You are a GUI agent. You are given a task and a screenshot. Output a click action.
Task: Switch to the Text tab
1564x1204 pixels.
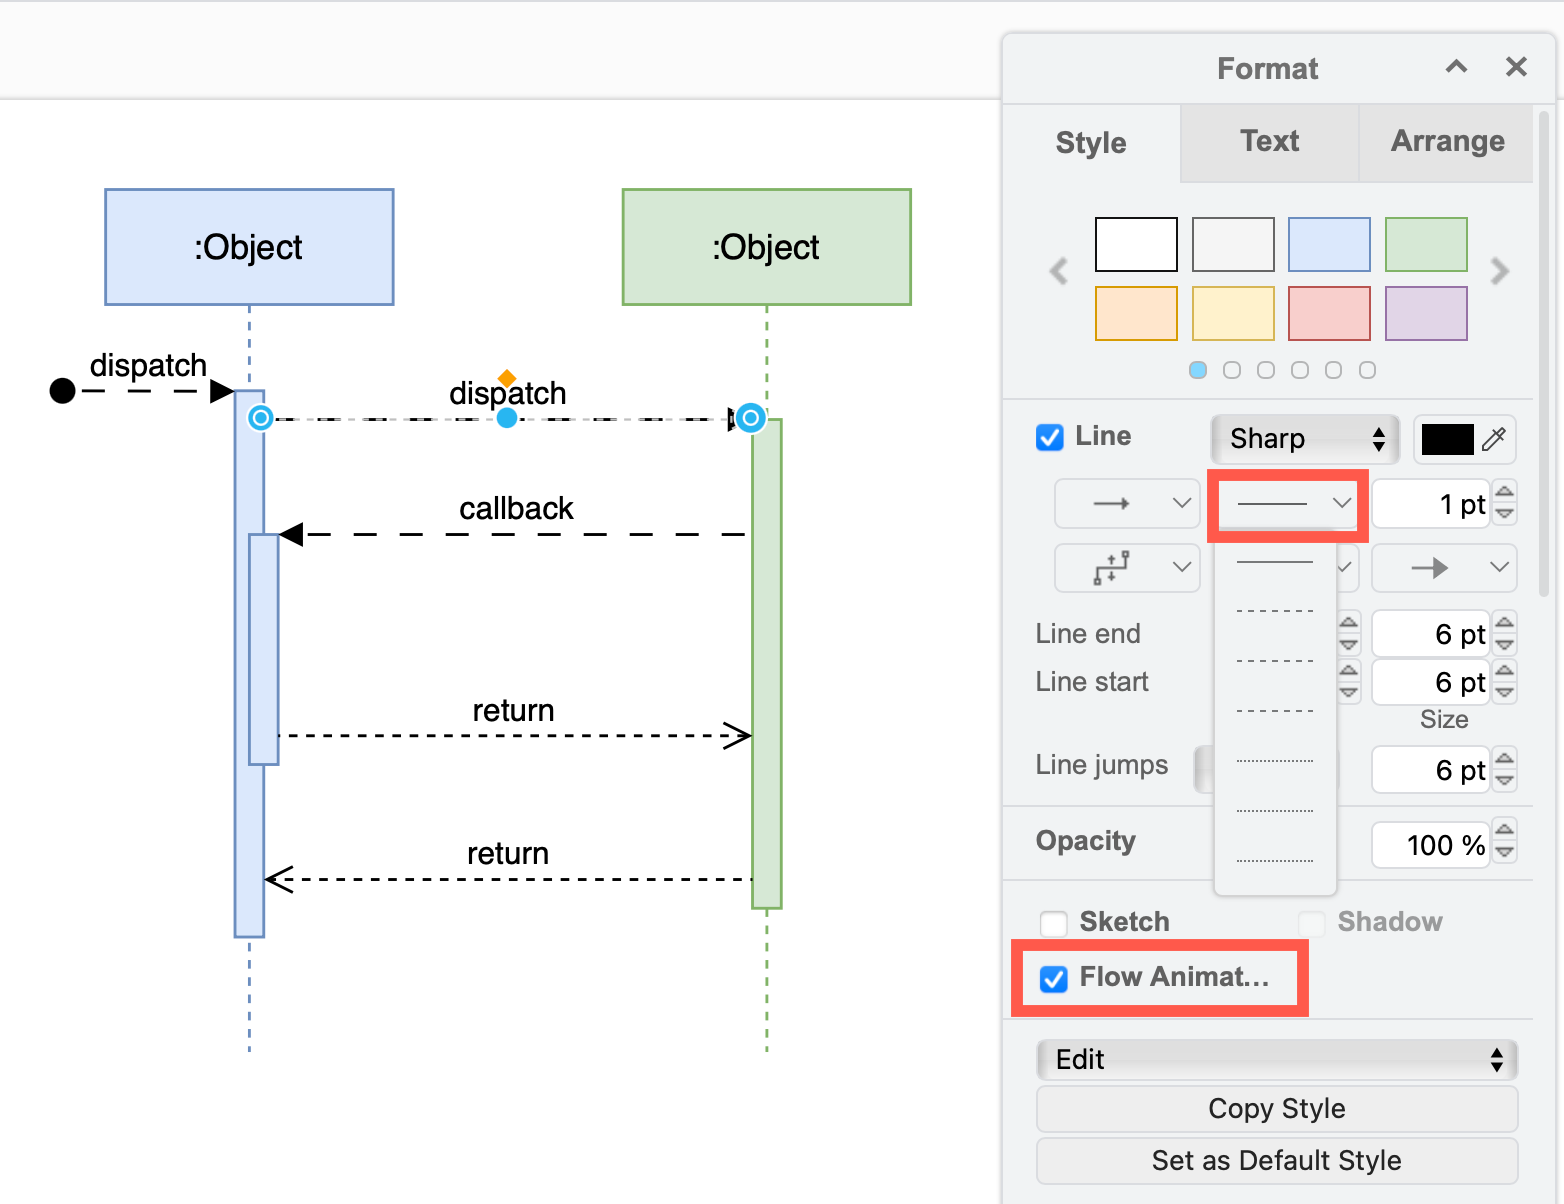pyautogui.click(x=1268, y=141)
